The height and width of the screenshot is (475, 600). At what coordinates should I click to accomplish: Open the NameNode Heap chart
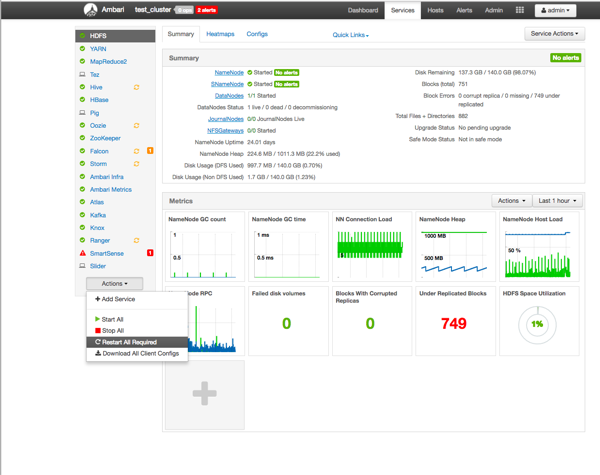click(455, 246)
